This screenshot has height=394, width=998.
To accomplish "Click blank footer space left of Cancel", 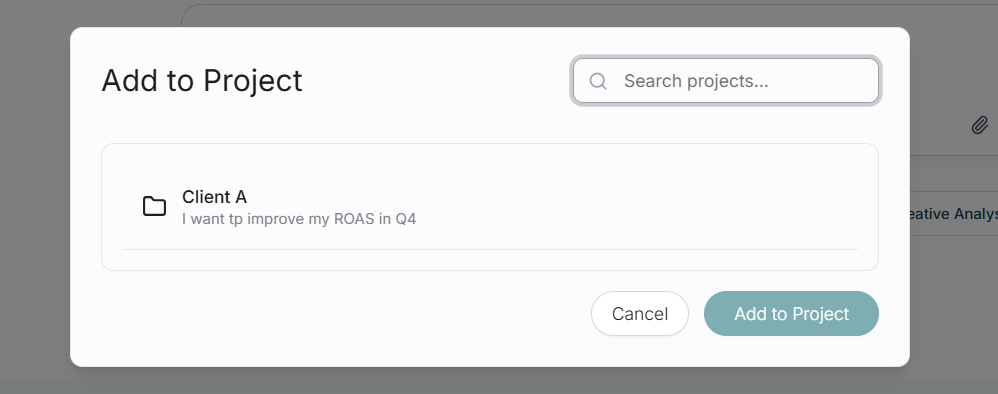I will click(x=344, y=313).
